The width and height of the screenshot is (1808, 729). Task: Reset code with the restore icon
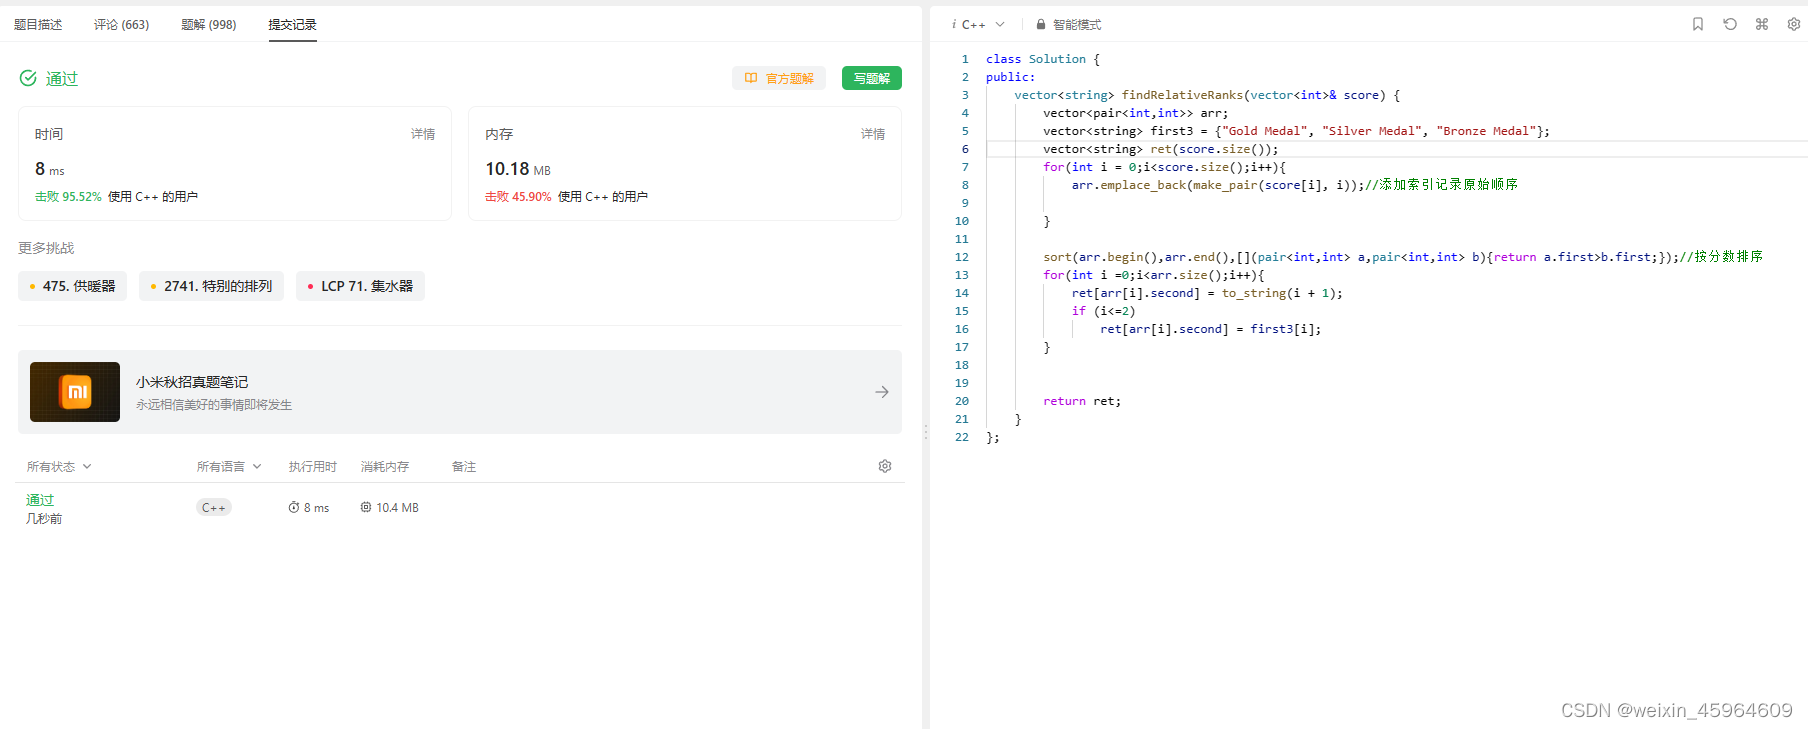click(x=1730, y=24)
